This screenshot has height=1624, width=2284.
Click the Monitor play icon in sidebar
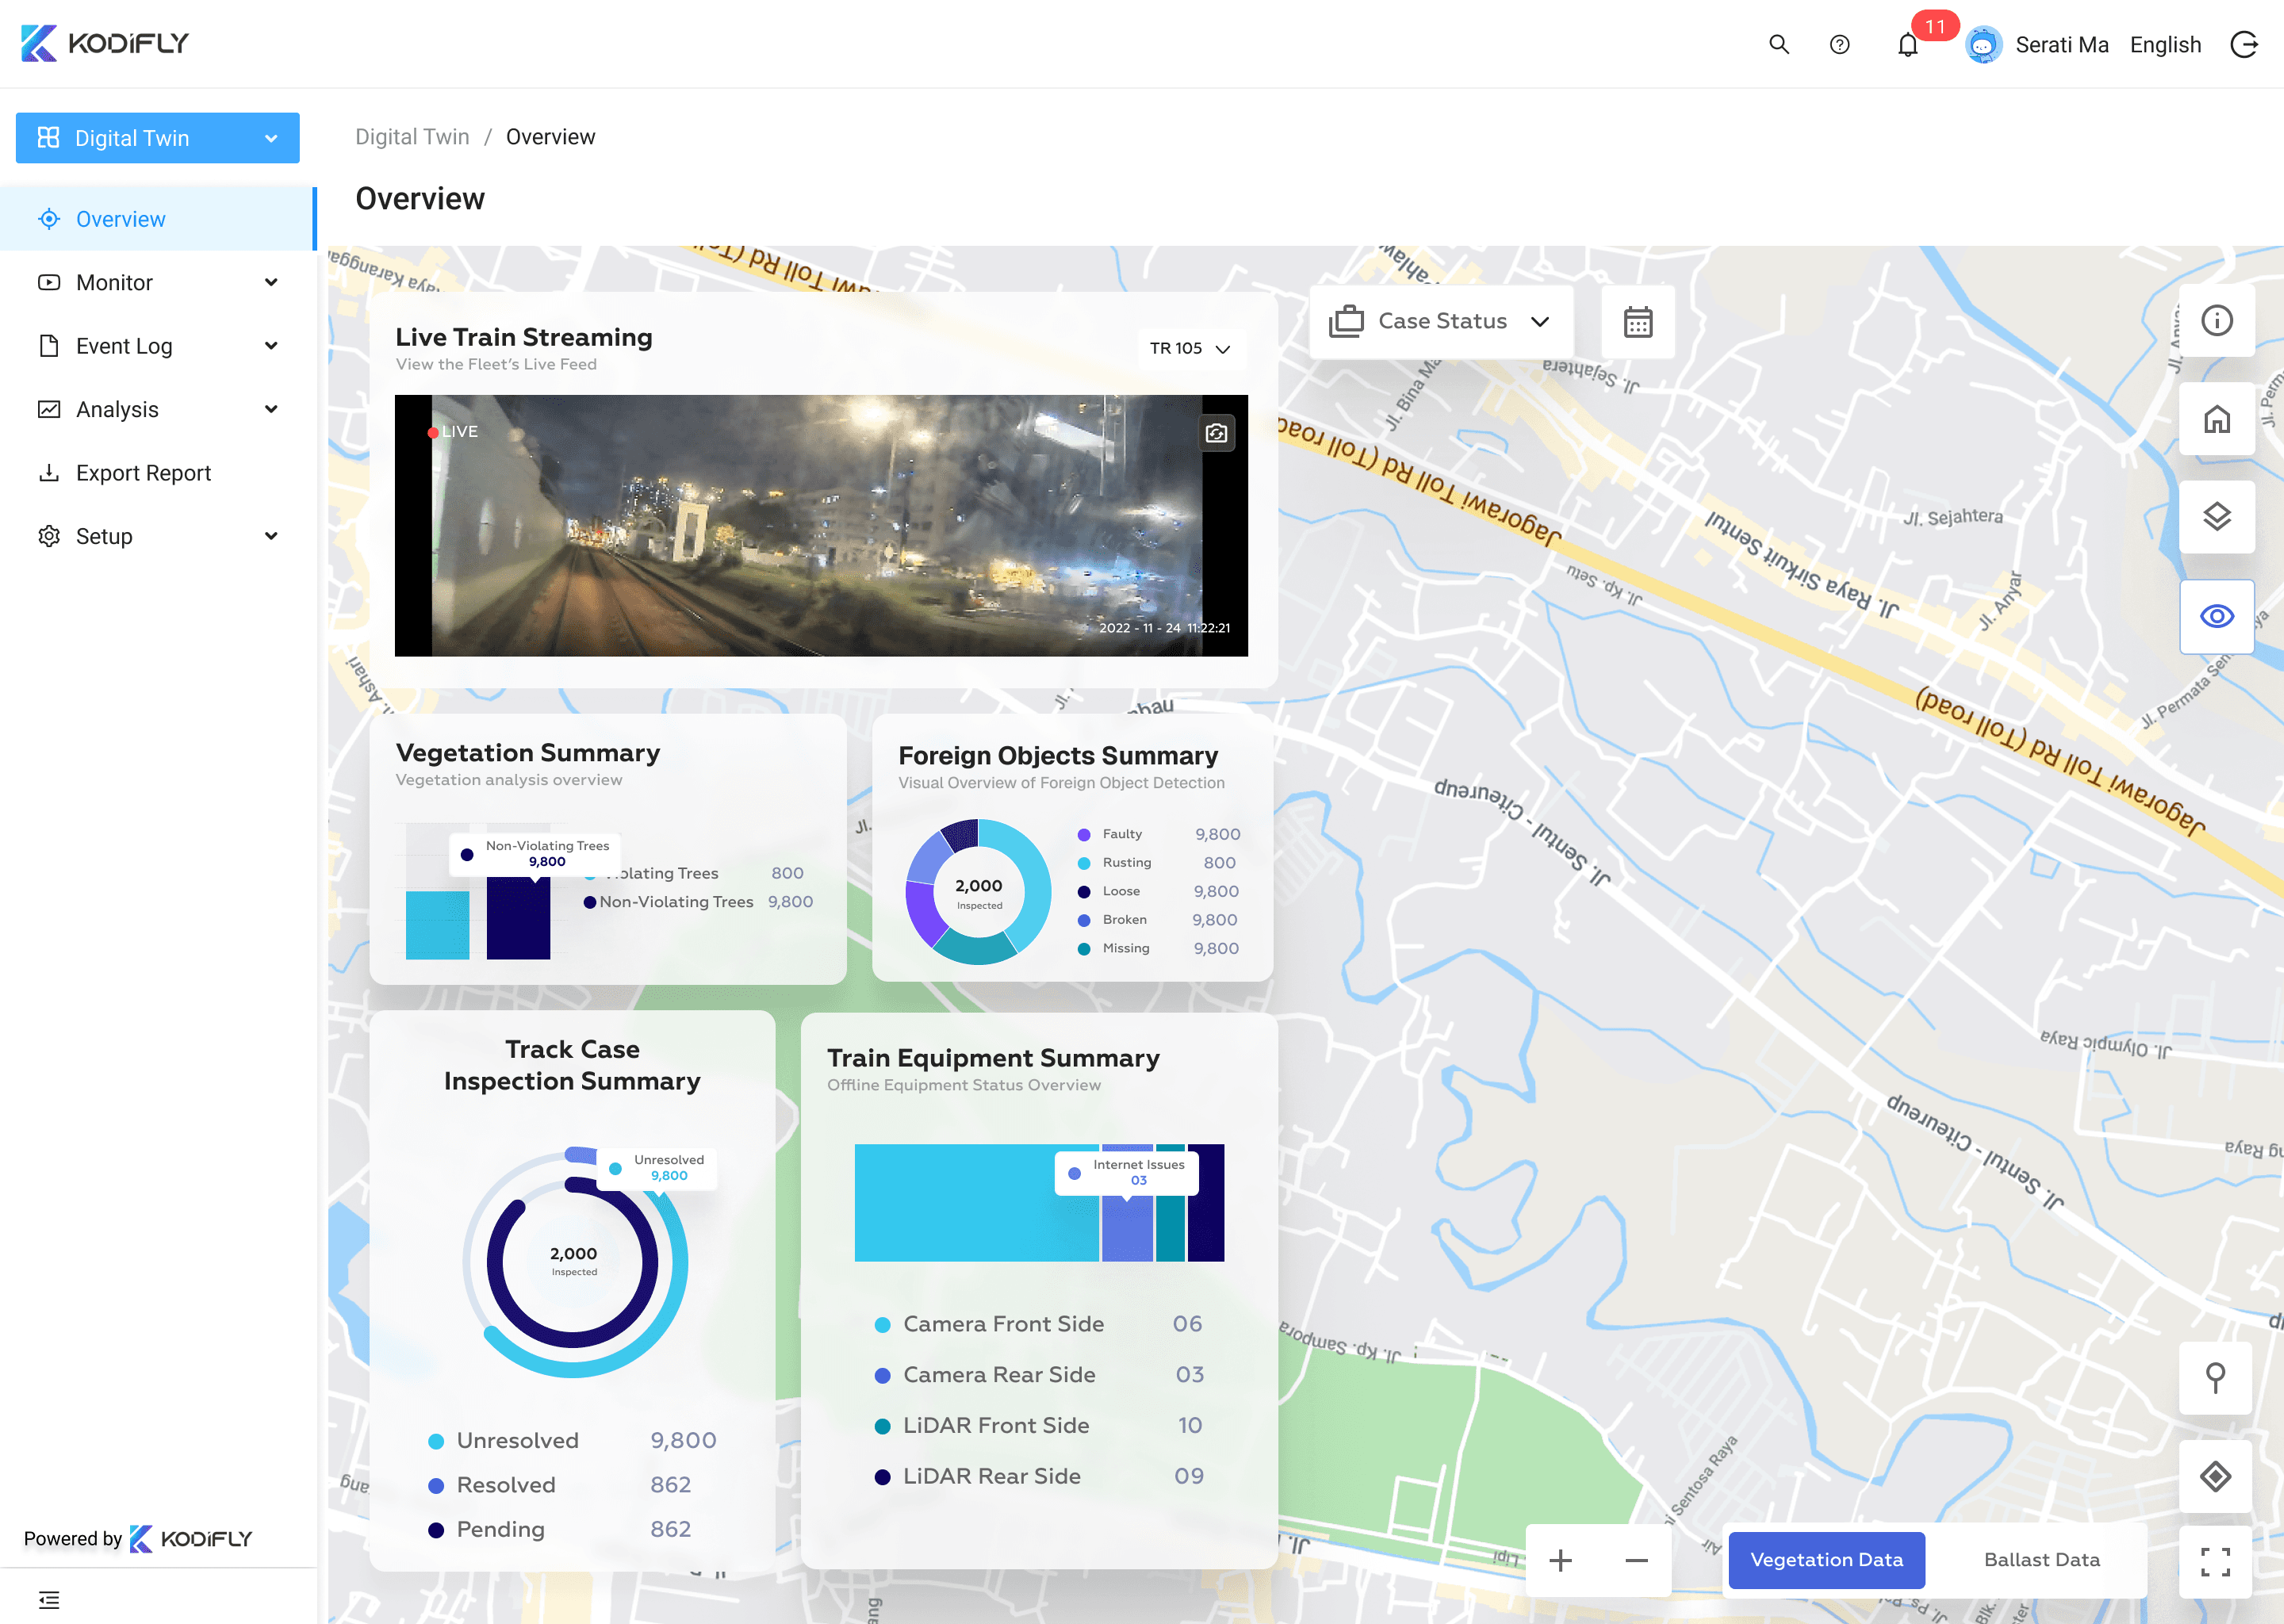pyautogui.click(x=49, y=282)
